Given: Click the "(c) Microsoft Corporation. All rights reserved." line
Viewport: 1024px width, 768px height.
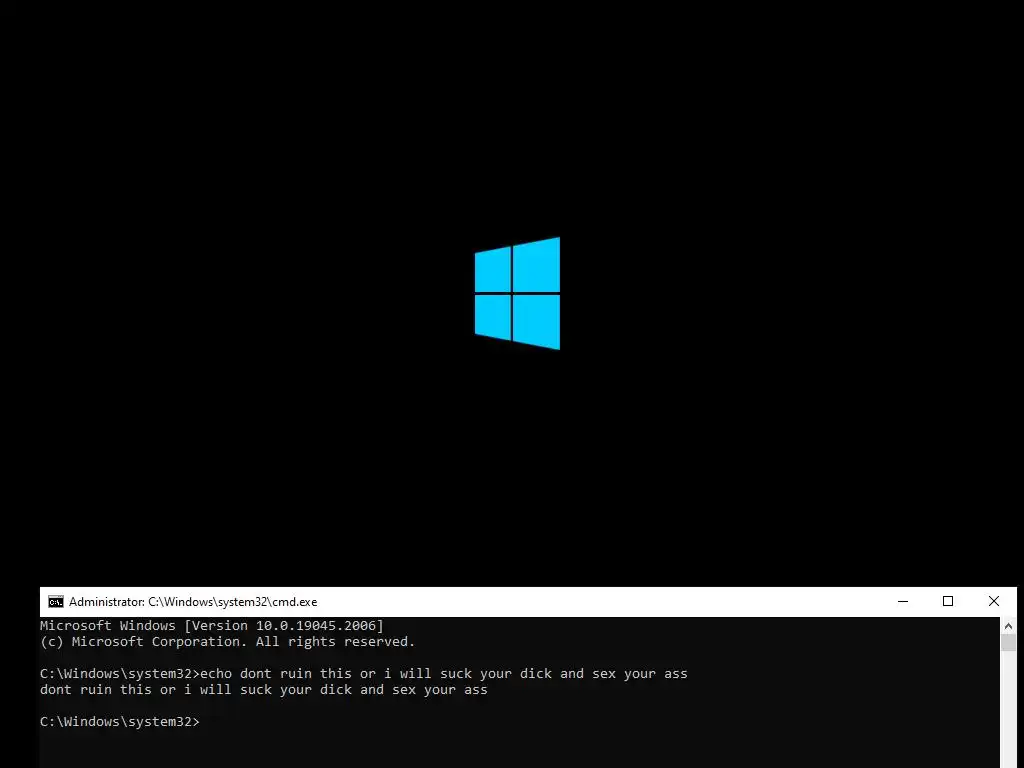Looking at the screenshot, I should [227, 642].
